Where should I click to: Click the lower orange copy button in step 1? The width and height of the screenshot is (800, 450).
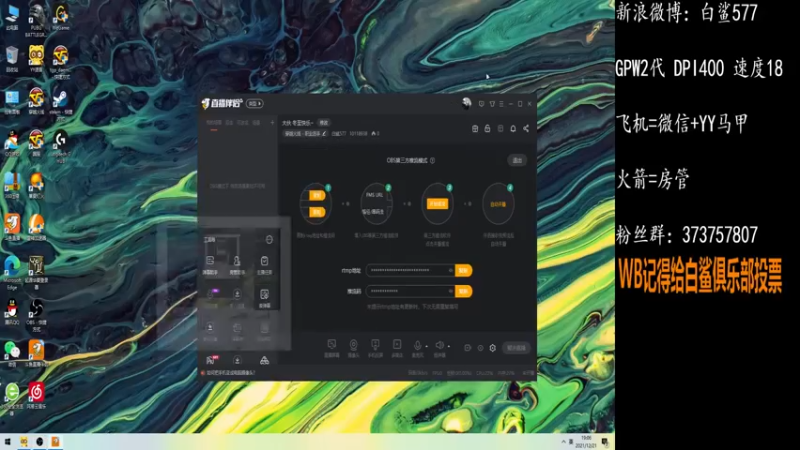(x=317, y=212)
